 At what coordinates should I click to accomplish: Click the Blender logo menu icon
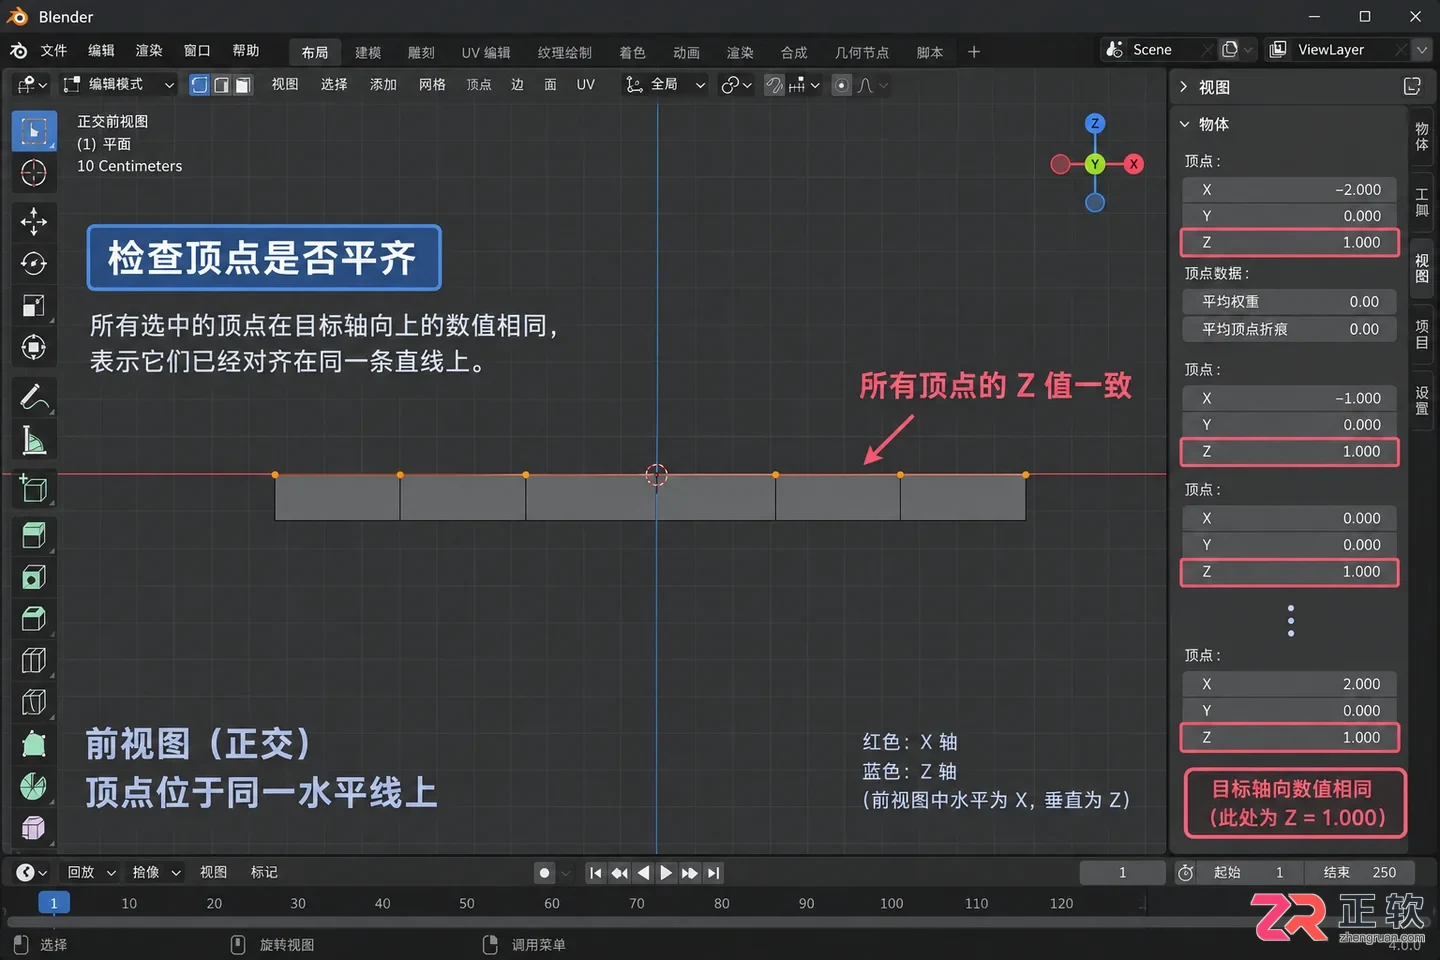[19, 51]
